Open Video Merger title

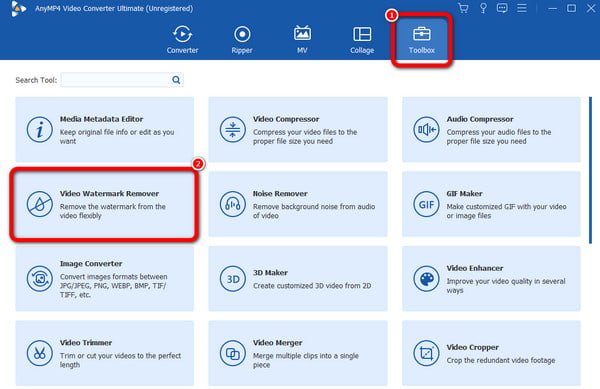pos(277,343)
